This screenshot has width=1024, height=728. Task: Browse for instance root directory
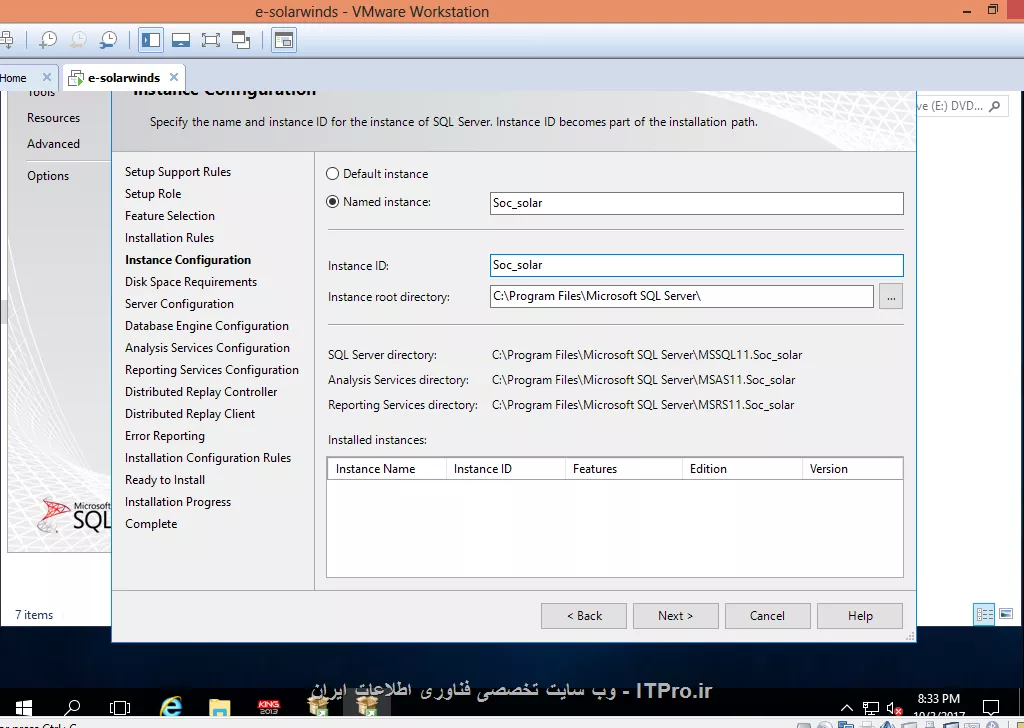pos(891,296)
